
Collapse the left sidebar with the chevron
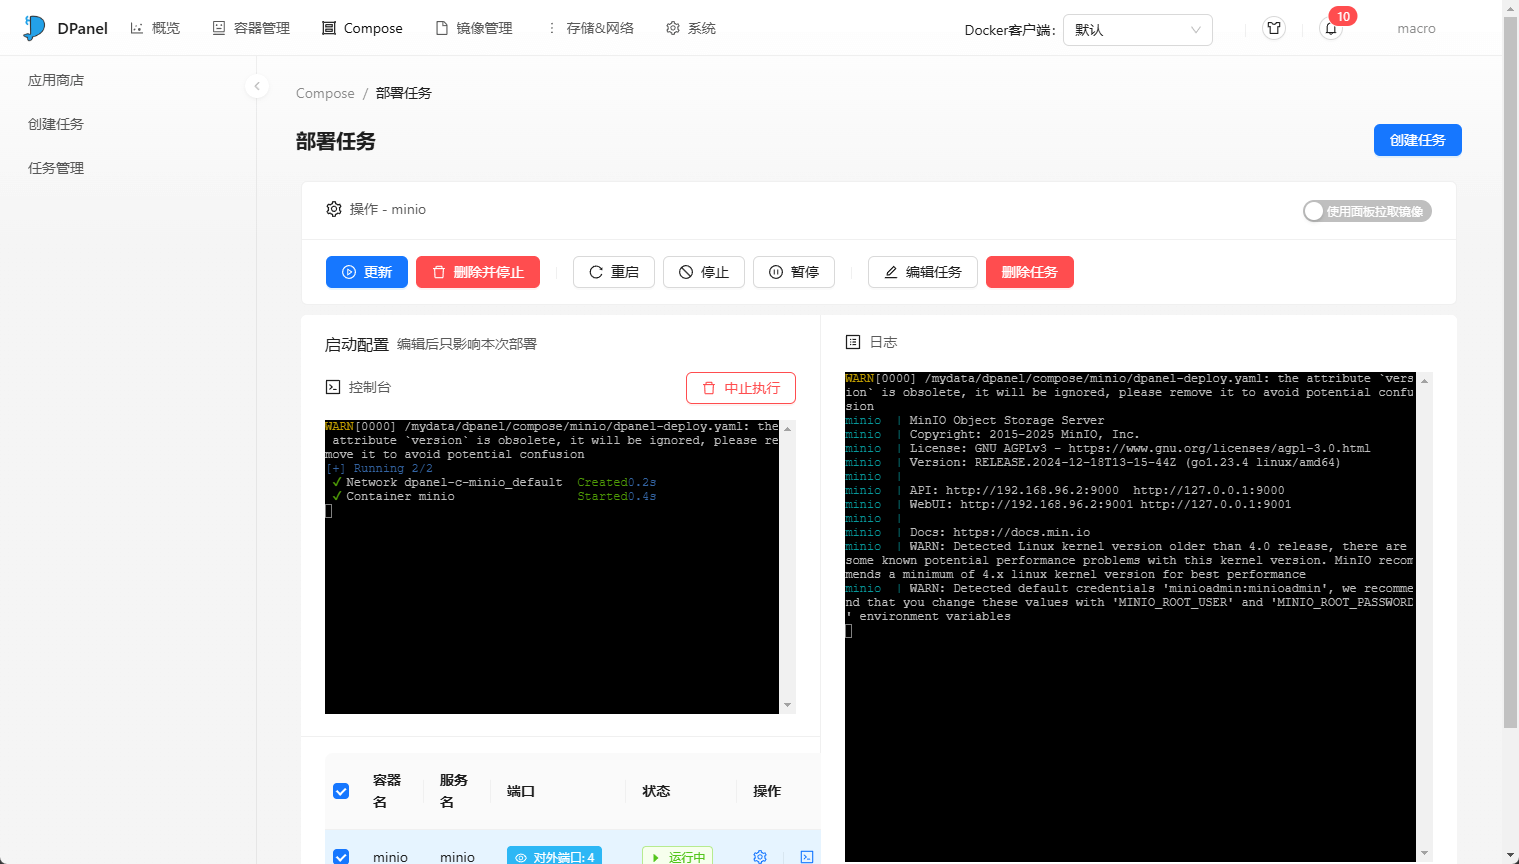point(257,86)
